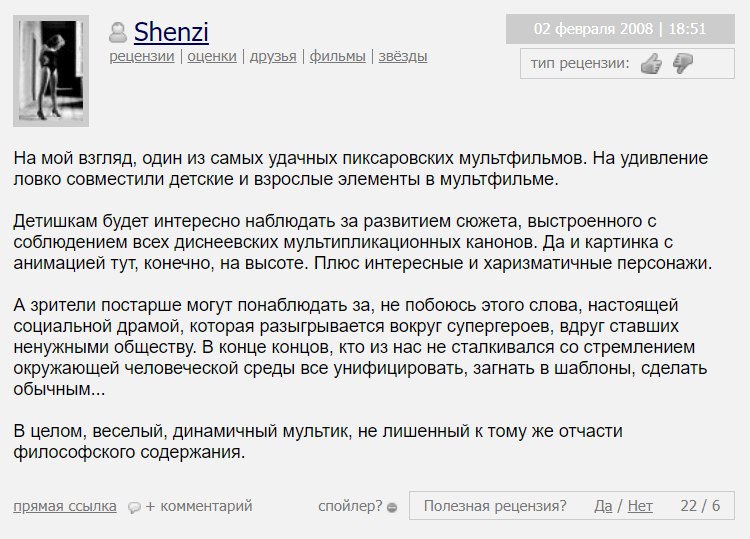Screen dimensions: 750x539
Task: Go to the рецензии section
Action: [x=142, y=57]
